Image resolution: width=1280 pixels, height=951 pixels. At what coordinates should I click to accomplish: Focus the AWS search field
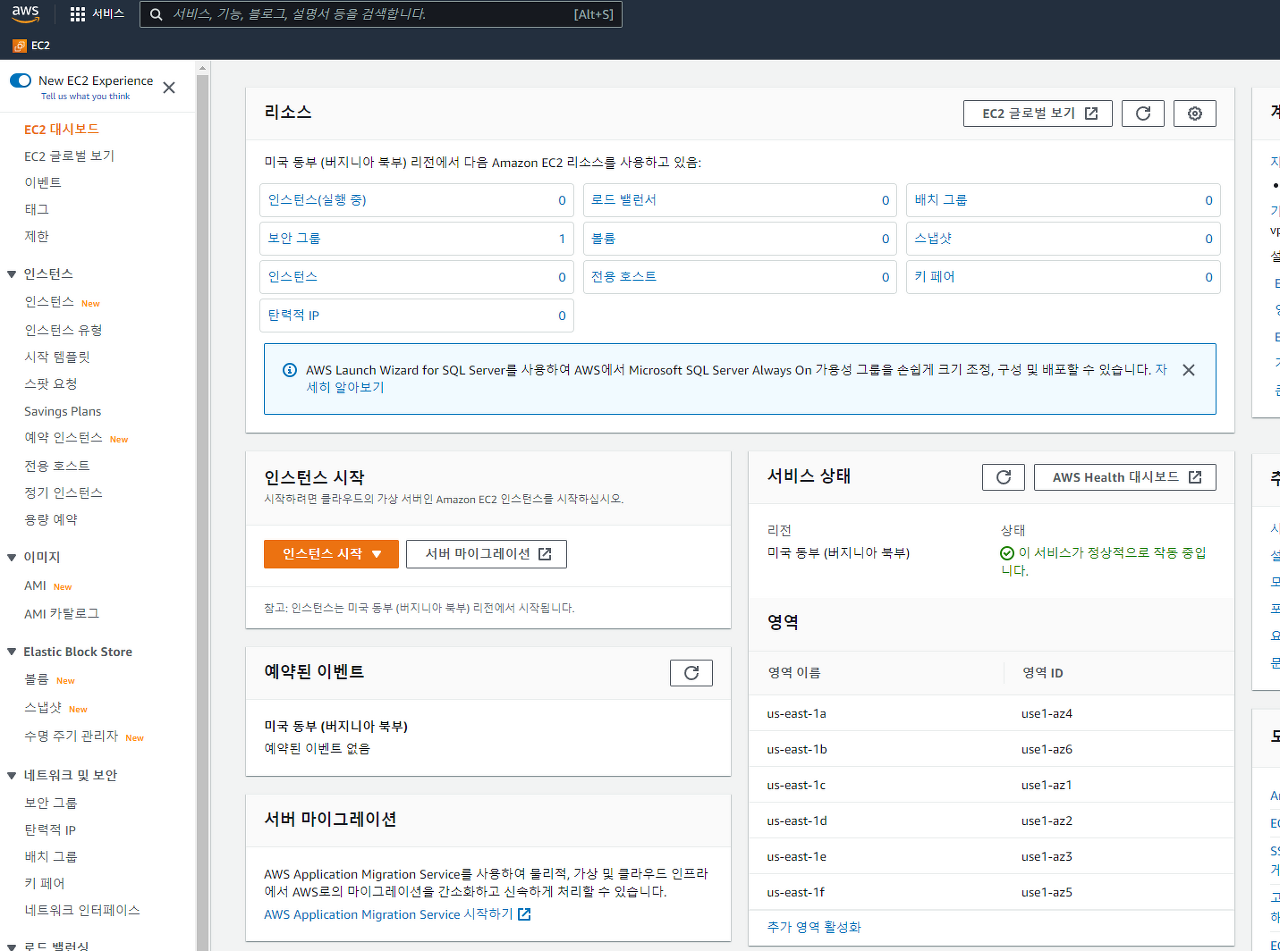pos(381,14)
